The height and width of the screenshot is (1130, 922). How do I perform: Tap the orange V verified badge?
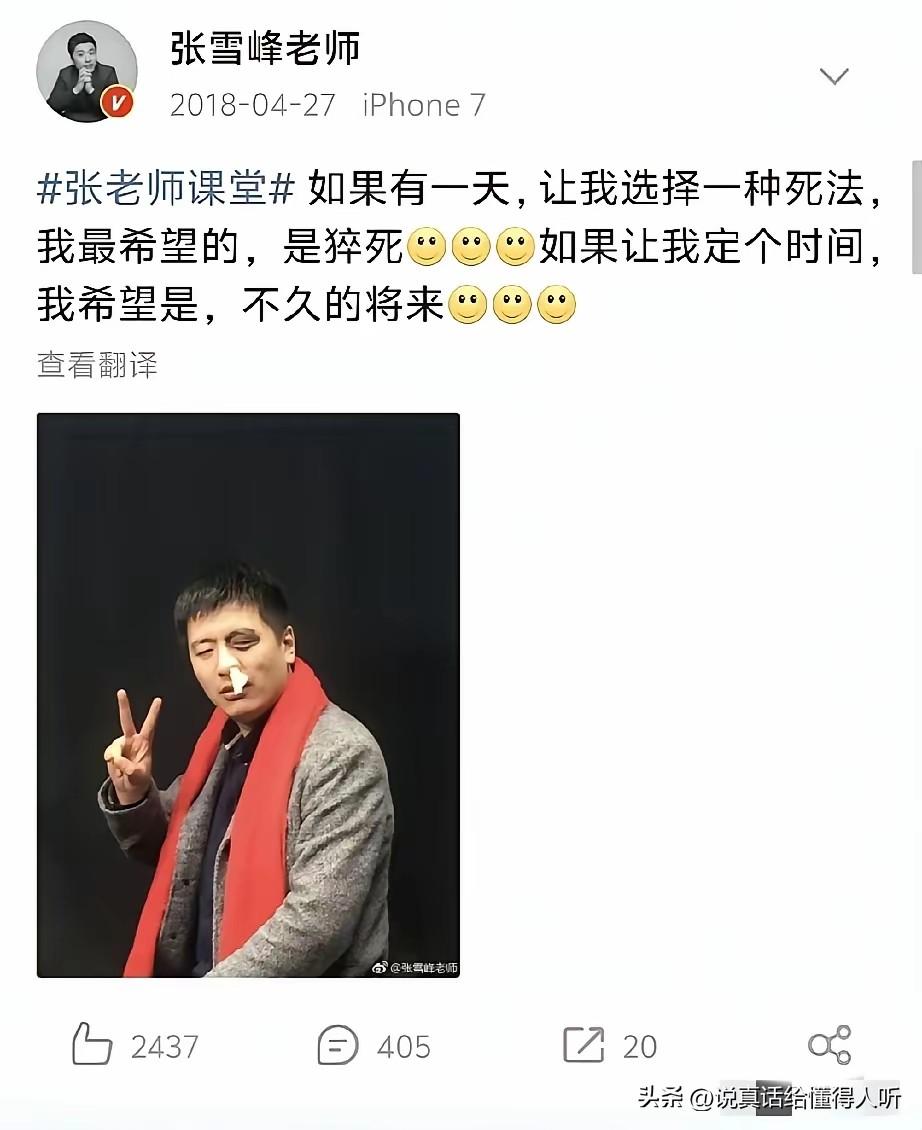click(118, 102)
